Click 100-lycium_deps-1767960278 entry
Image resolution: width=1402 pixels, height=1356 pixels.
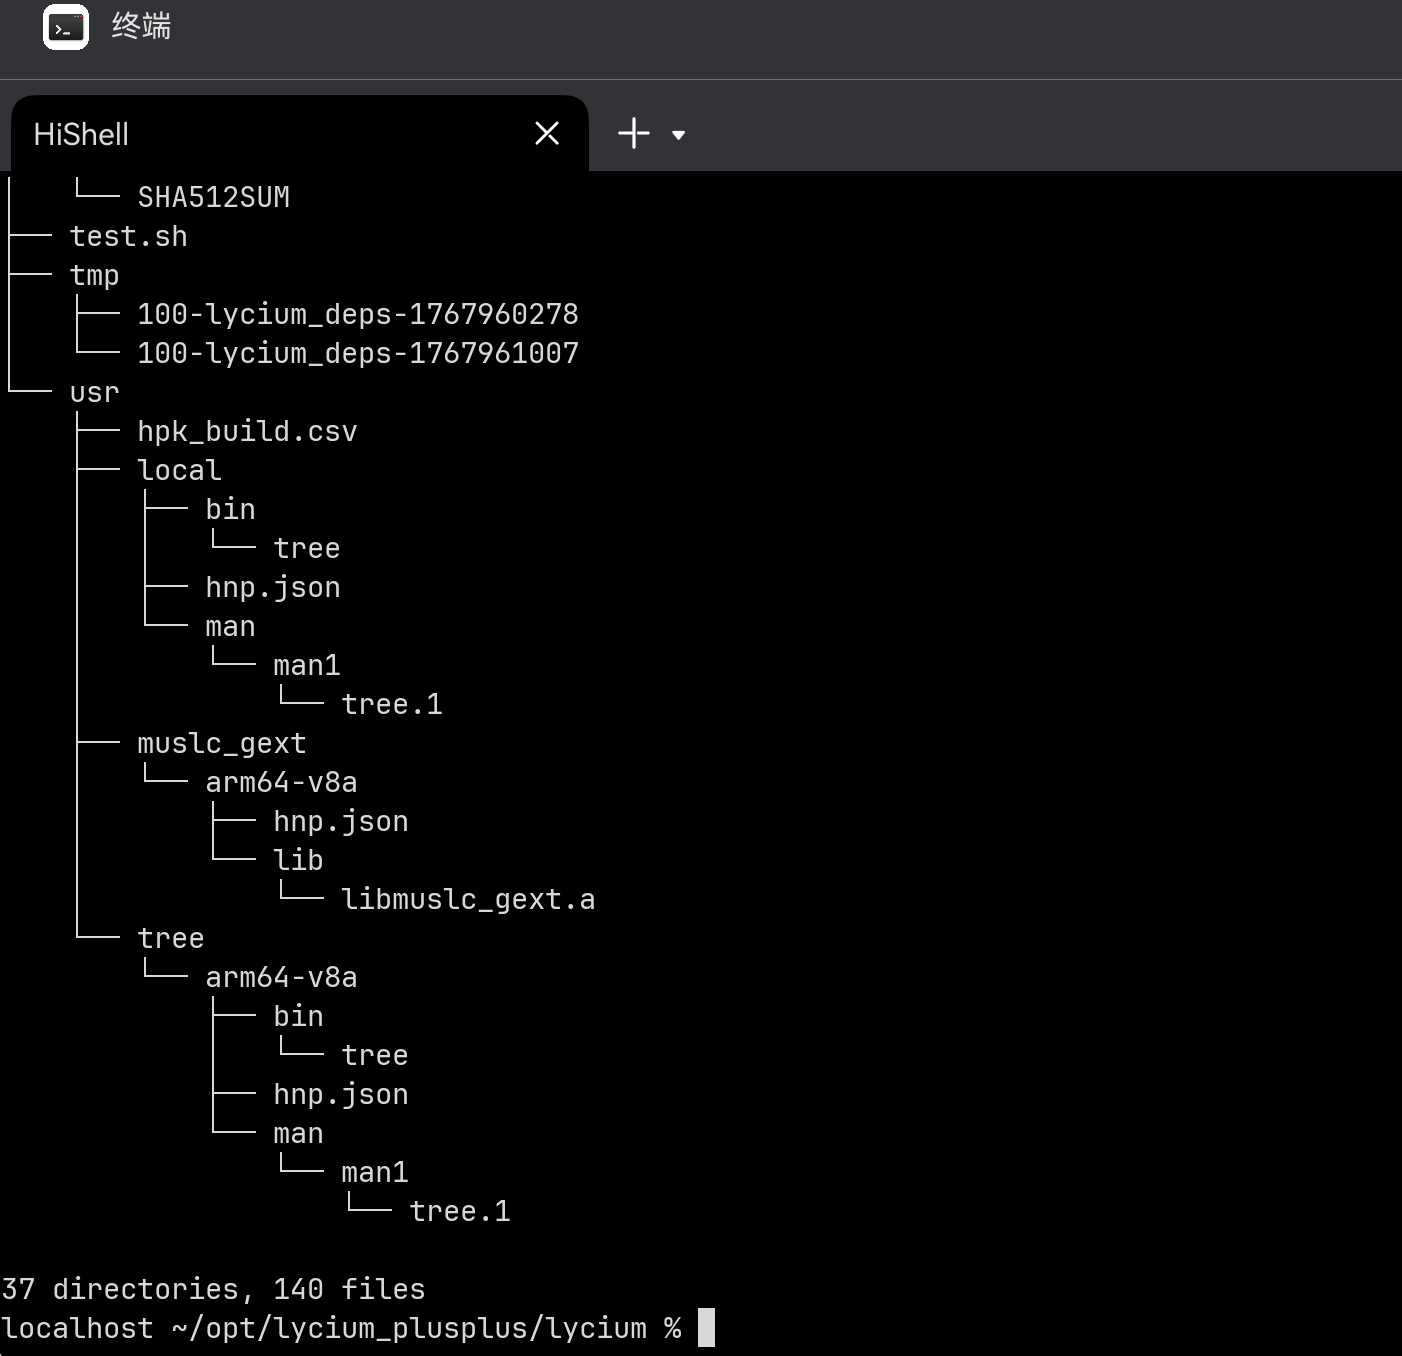click(358, 314)
